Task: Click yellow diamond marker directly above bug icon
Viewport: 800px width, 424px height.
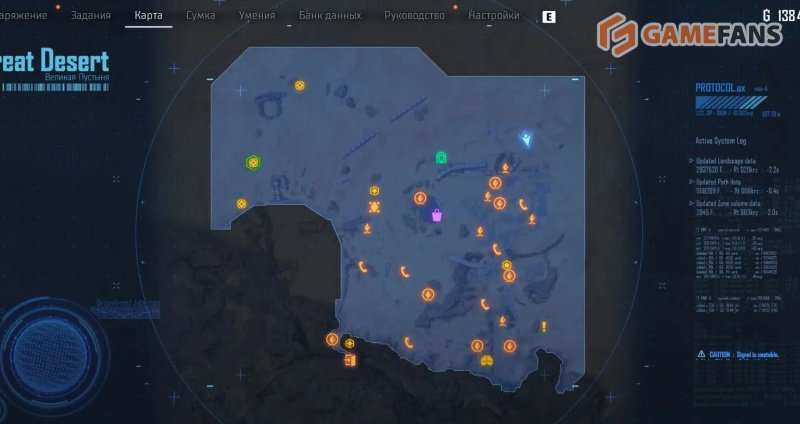Action: coord(374,191)
